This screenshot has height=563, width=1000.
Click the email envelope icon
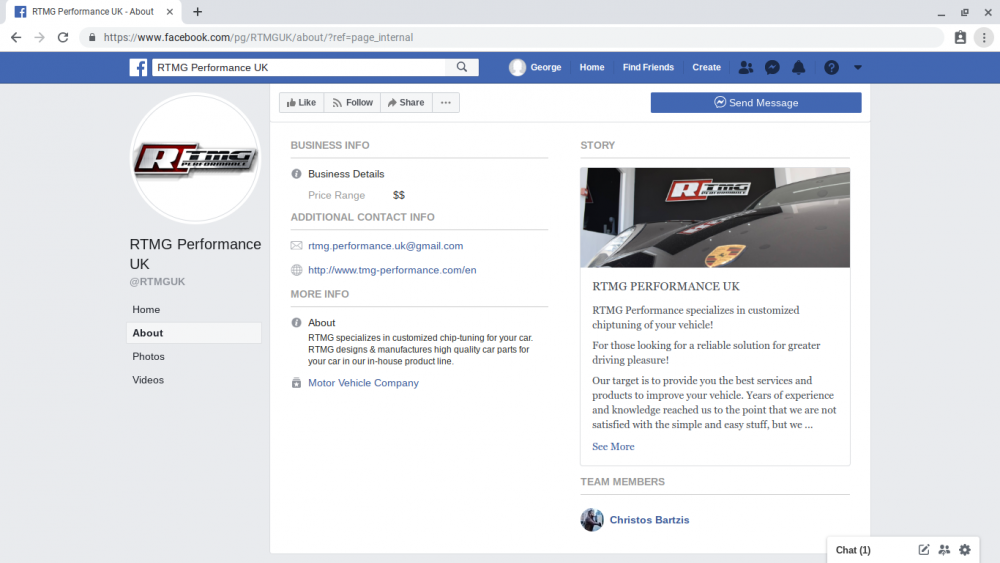coord(297,245)
